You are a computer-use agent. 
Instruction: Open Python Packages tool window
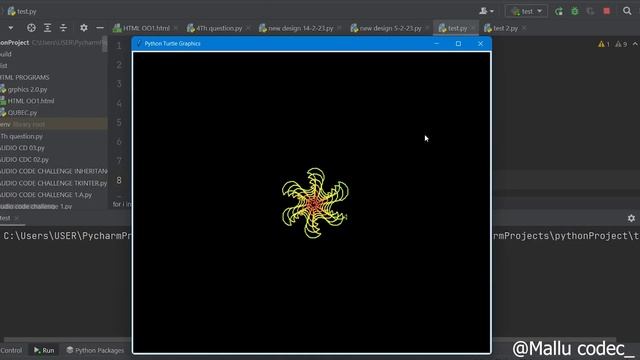pos(95,350)
